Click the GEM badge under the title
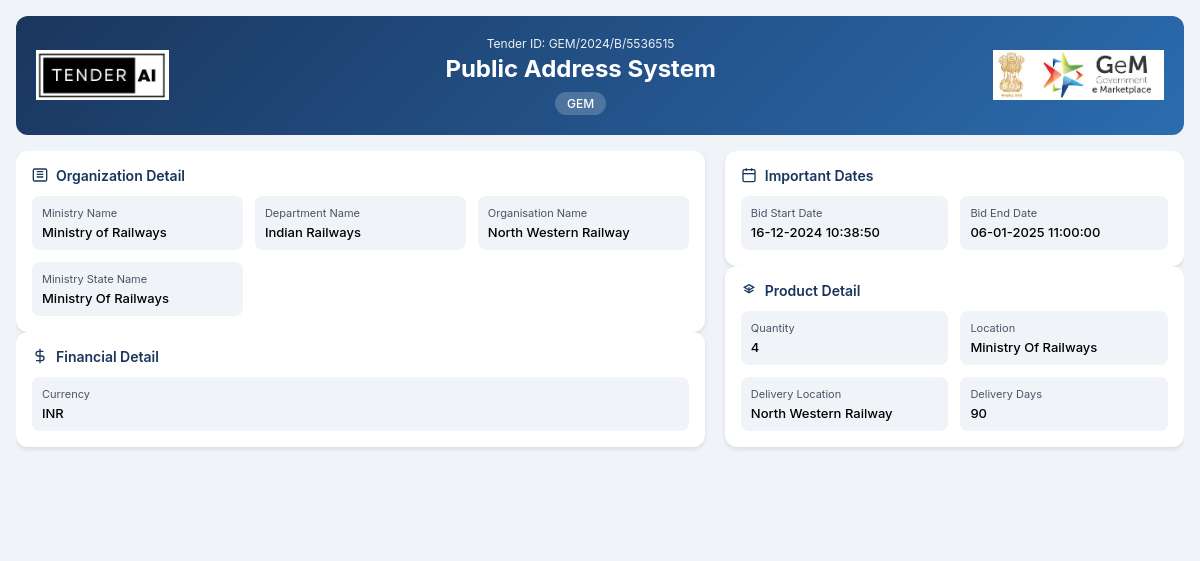Image resolution: width=1200 pixels, height=561 pixels. coord(580,103)
